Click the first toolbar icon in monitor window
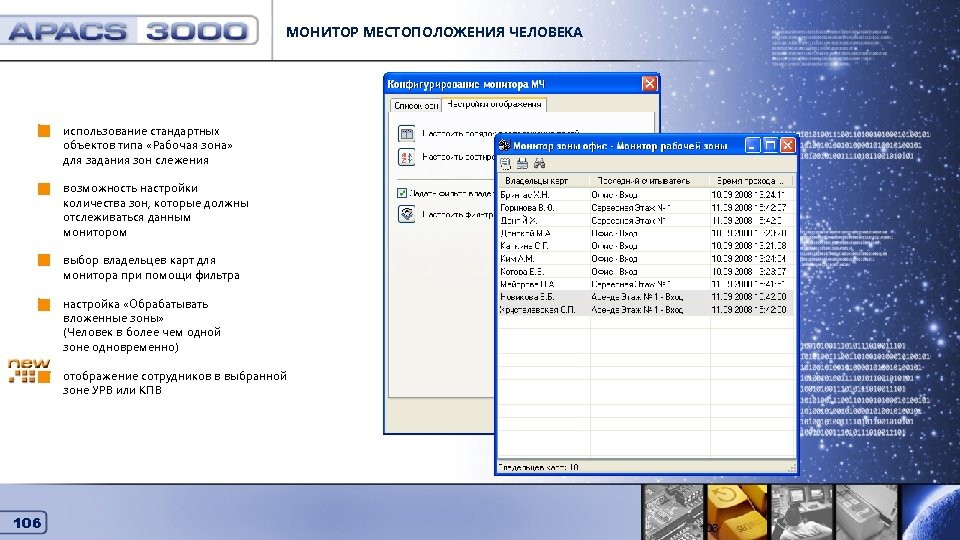Image resolution: width=960 pixels, height=540 pixels. pos(506,163)
